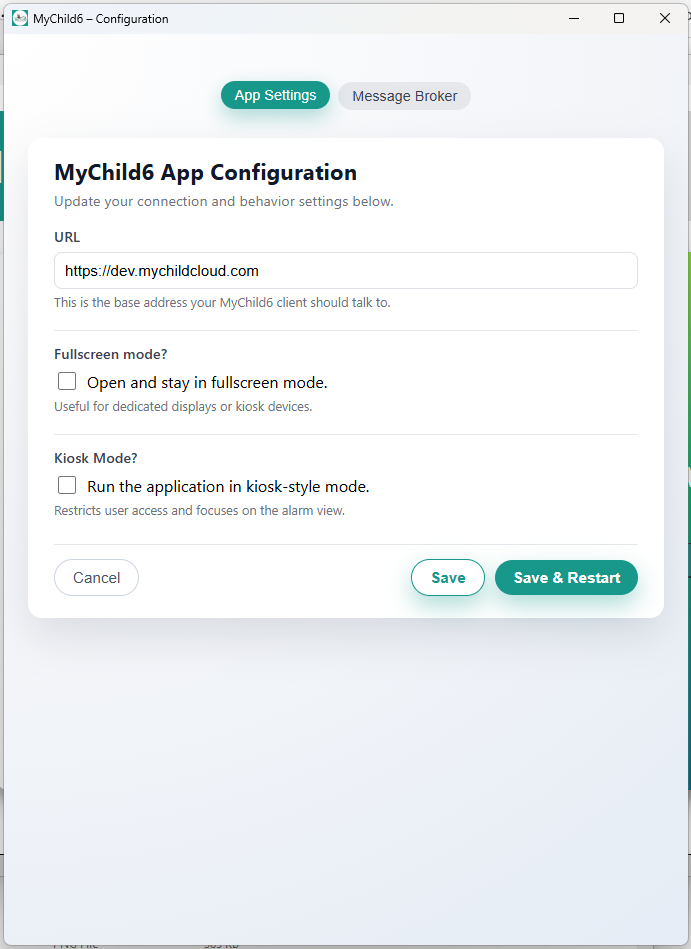Minimize the Configuration window

[573, 18]
